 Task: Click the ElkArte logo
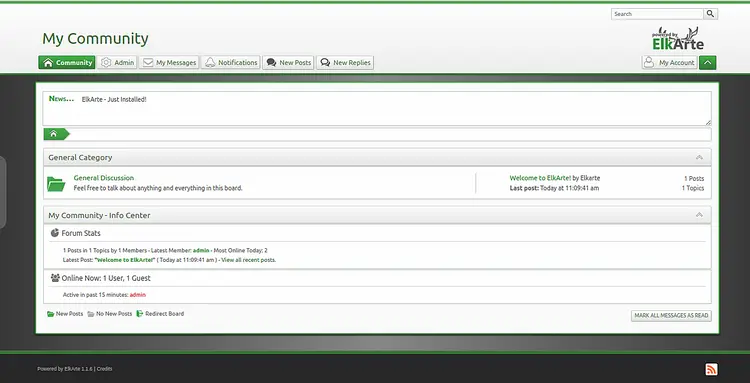678,39
